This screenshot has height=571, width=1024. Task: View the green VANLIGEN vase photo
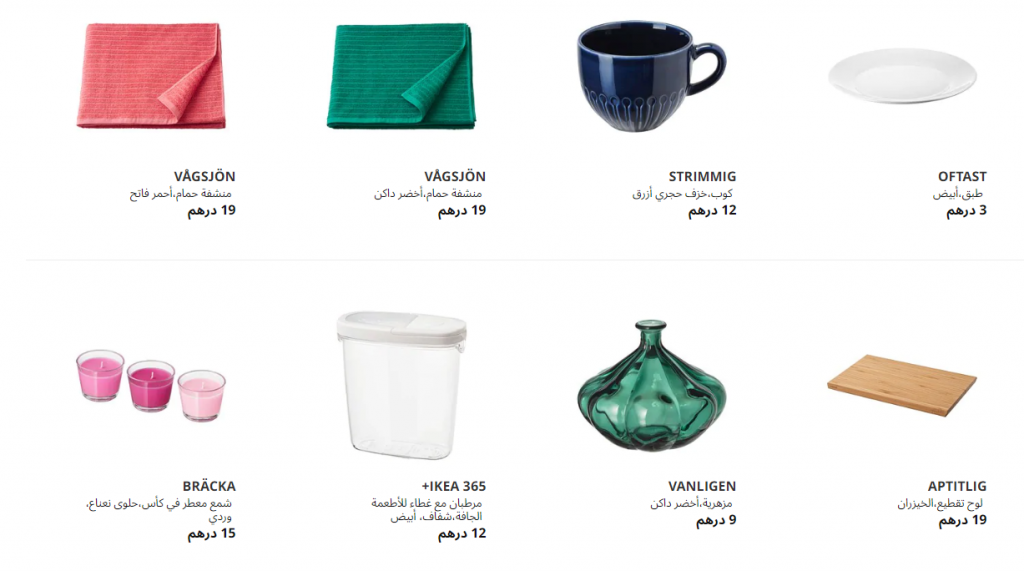pos(651,385)
